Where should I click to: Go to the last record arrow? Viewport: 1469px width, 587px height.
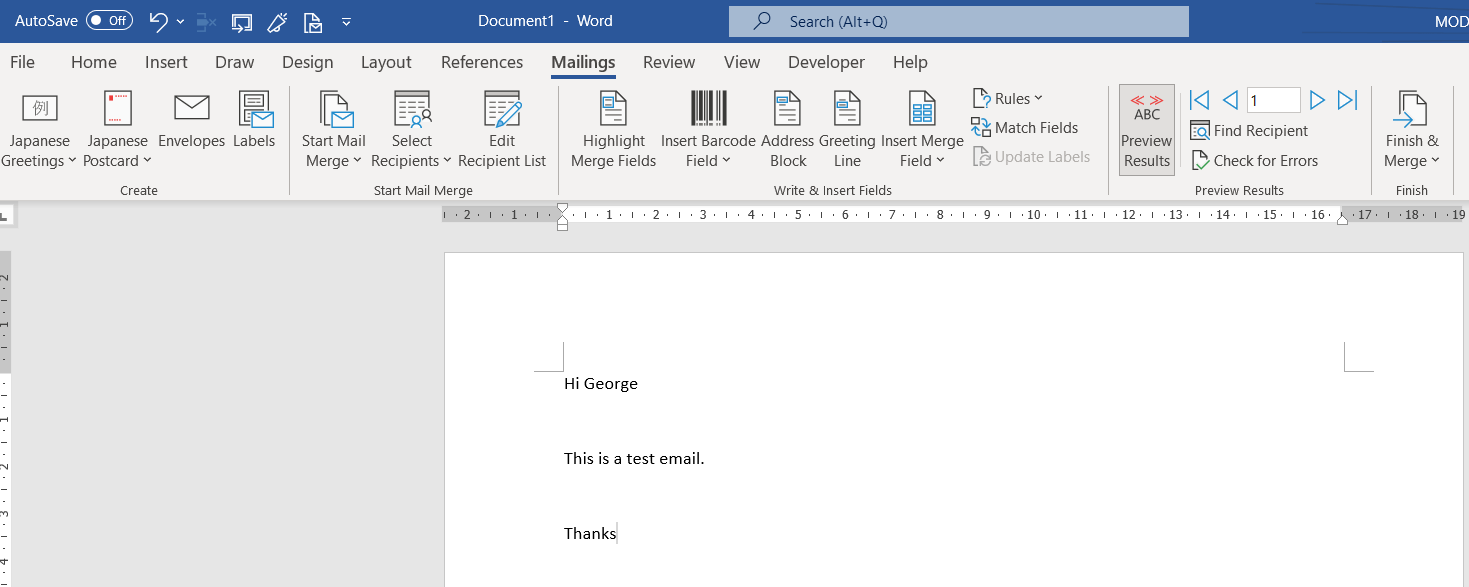(1347, 100)
